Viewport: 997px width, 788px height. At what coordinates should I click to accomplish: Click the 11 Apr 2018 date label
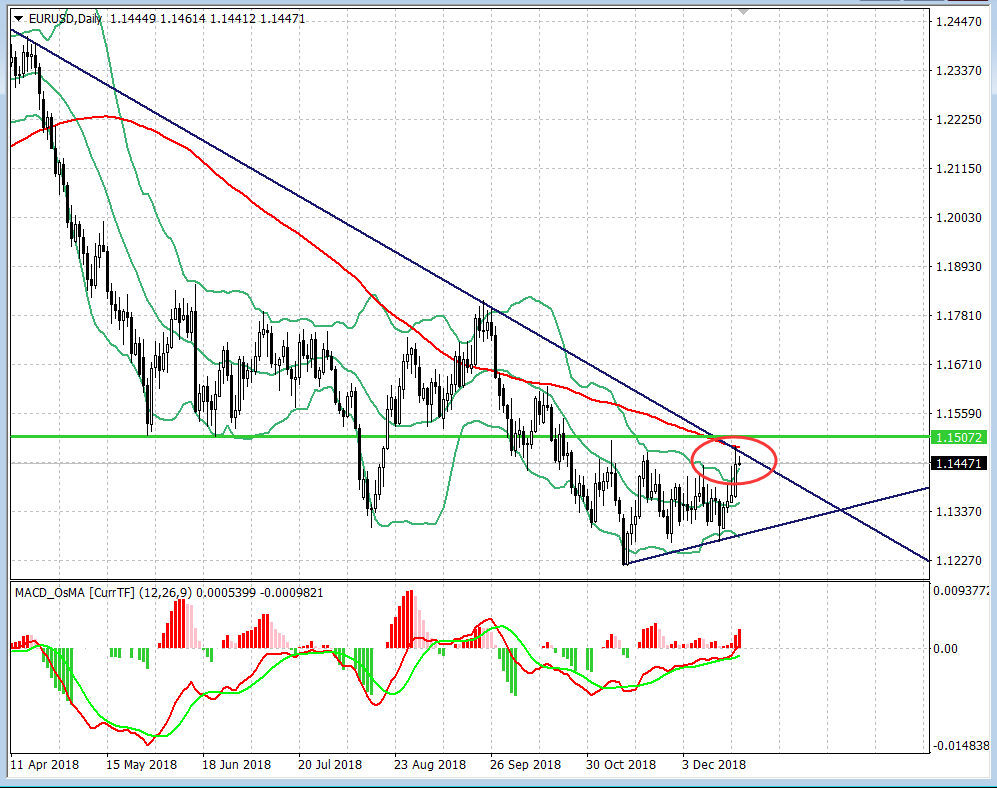pos(45,764)
